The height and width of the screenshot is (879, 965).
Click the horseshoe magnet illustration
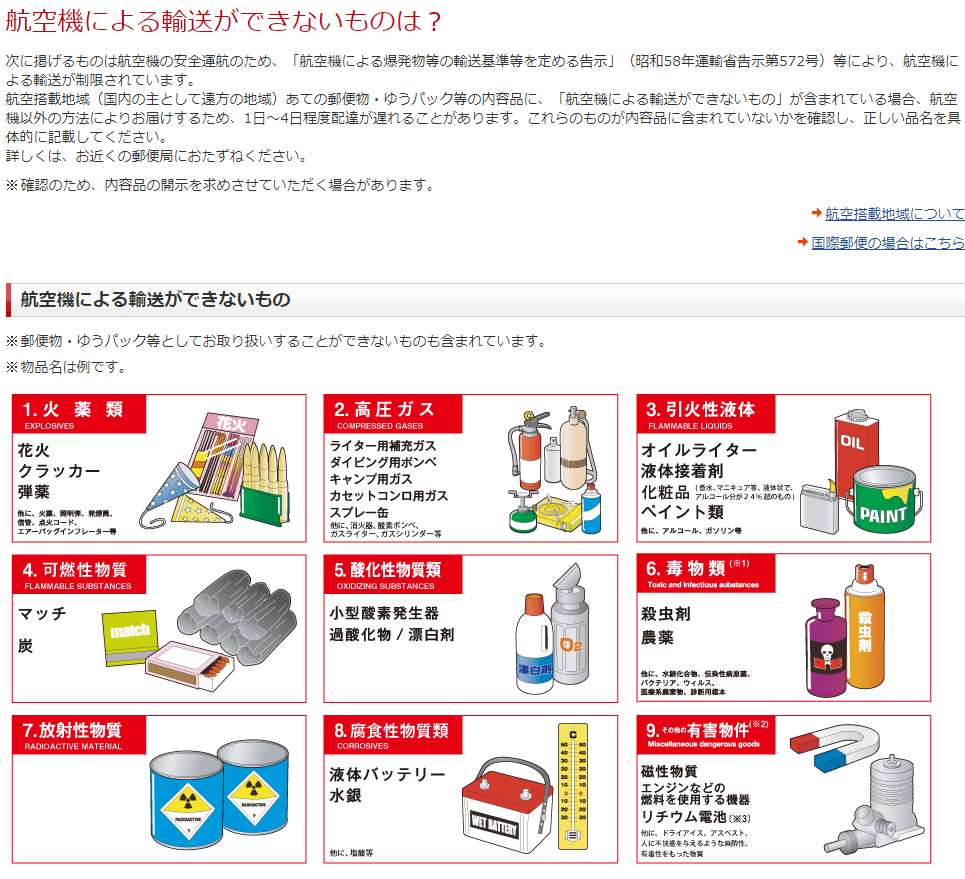[x=835, y=747]
